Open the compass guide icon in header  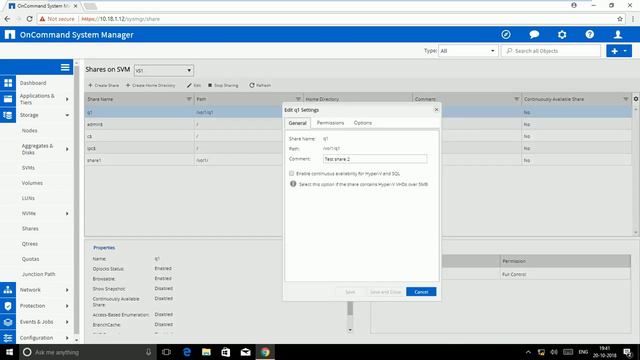(x=506, y=35)
